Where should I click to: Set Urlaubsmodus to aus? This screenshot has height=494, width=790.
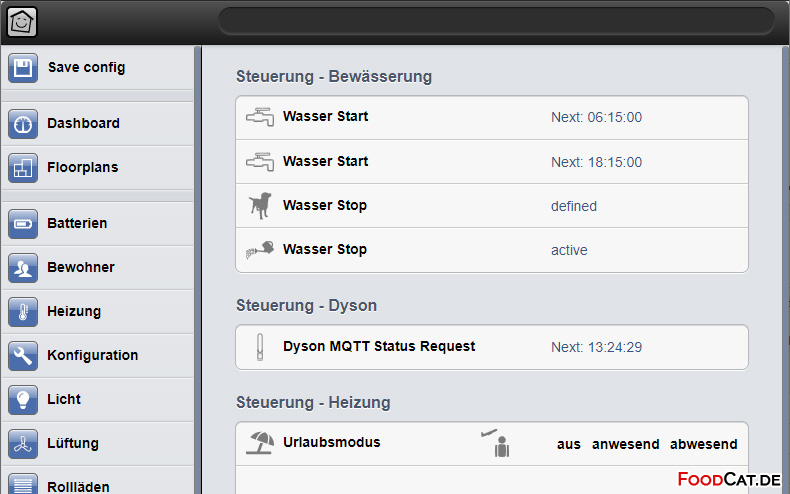tap(569, 445)
